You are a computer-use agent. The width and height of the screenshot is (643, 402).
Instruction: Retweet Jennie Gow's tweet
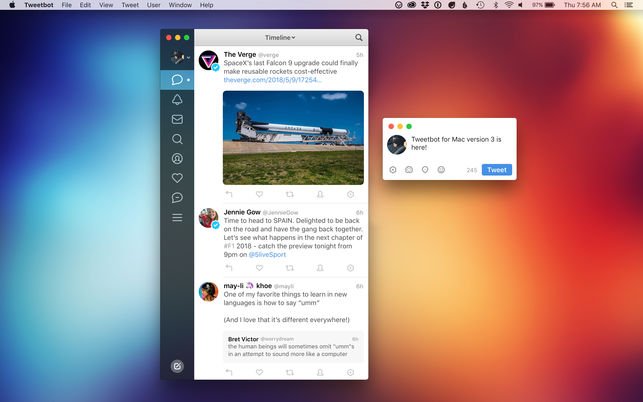pyautogui.click(x=290, y=268)
